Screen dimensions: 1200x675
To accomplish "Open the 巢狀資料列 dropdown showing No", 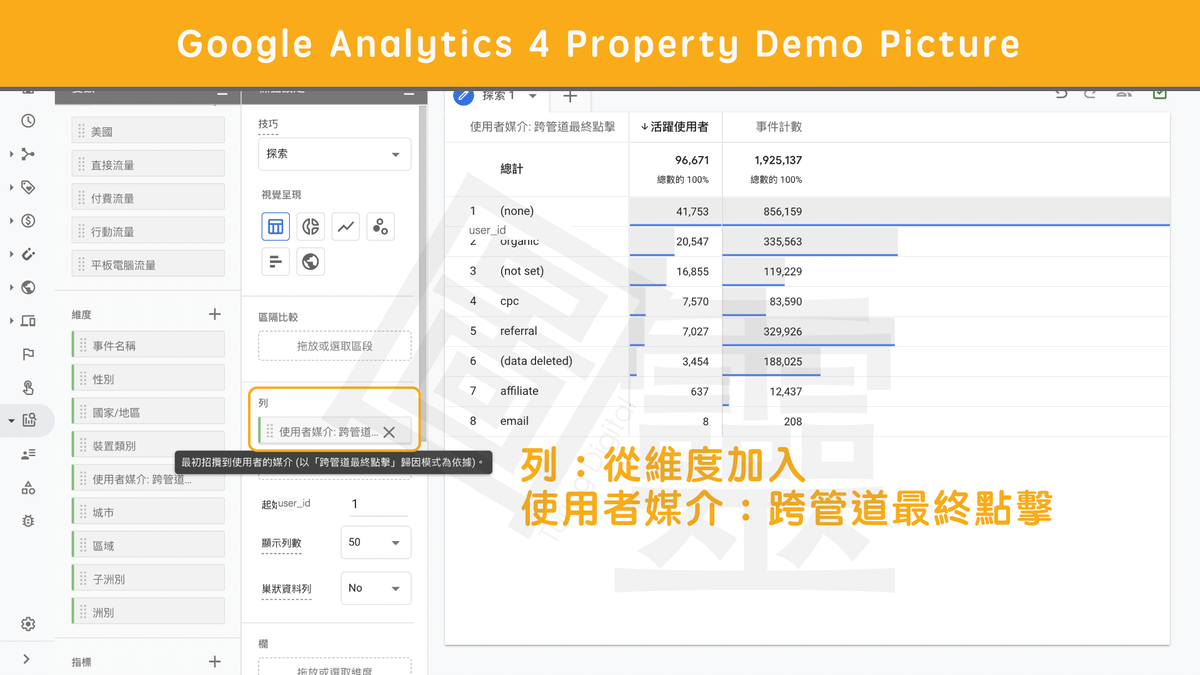I will pyautogui.click(x=376, y=588).
